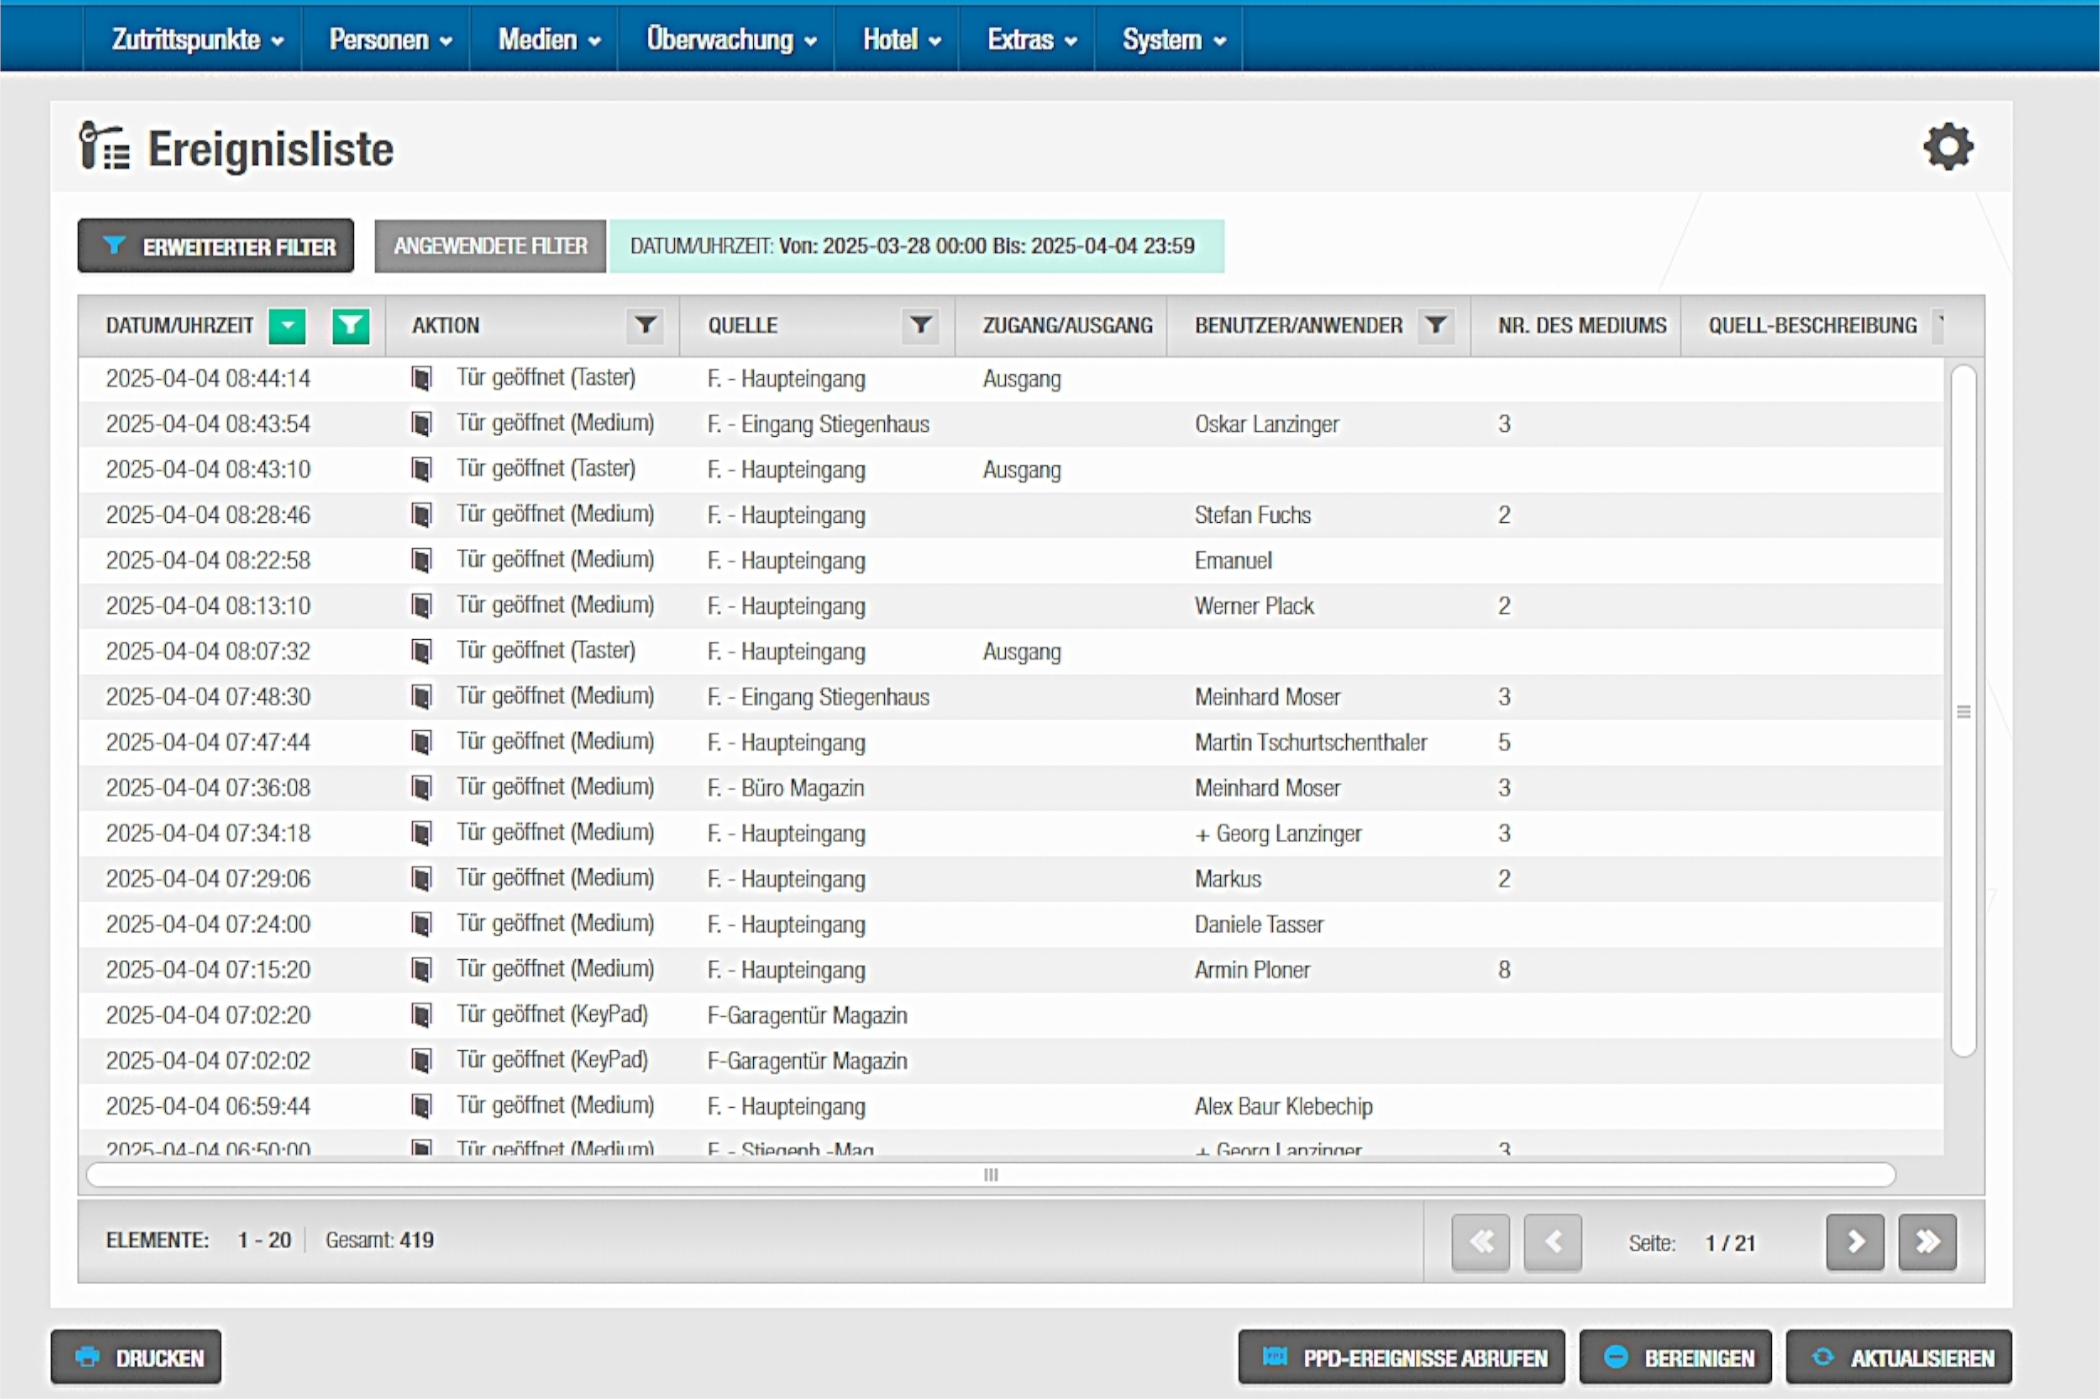
Task: Click the Aktion column filter icon
Action: [x=645, y=325]
